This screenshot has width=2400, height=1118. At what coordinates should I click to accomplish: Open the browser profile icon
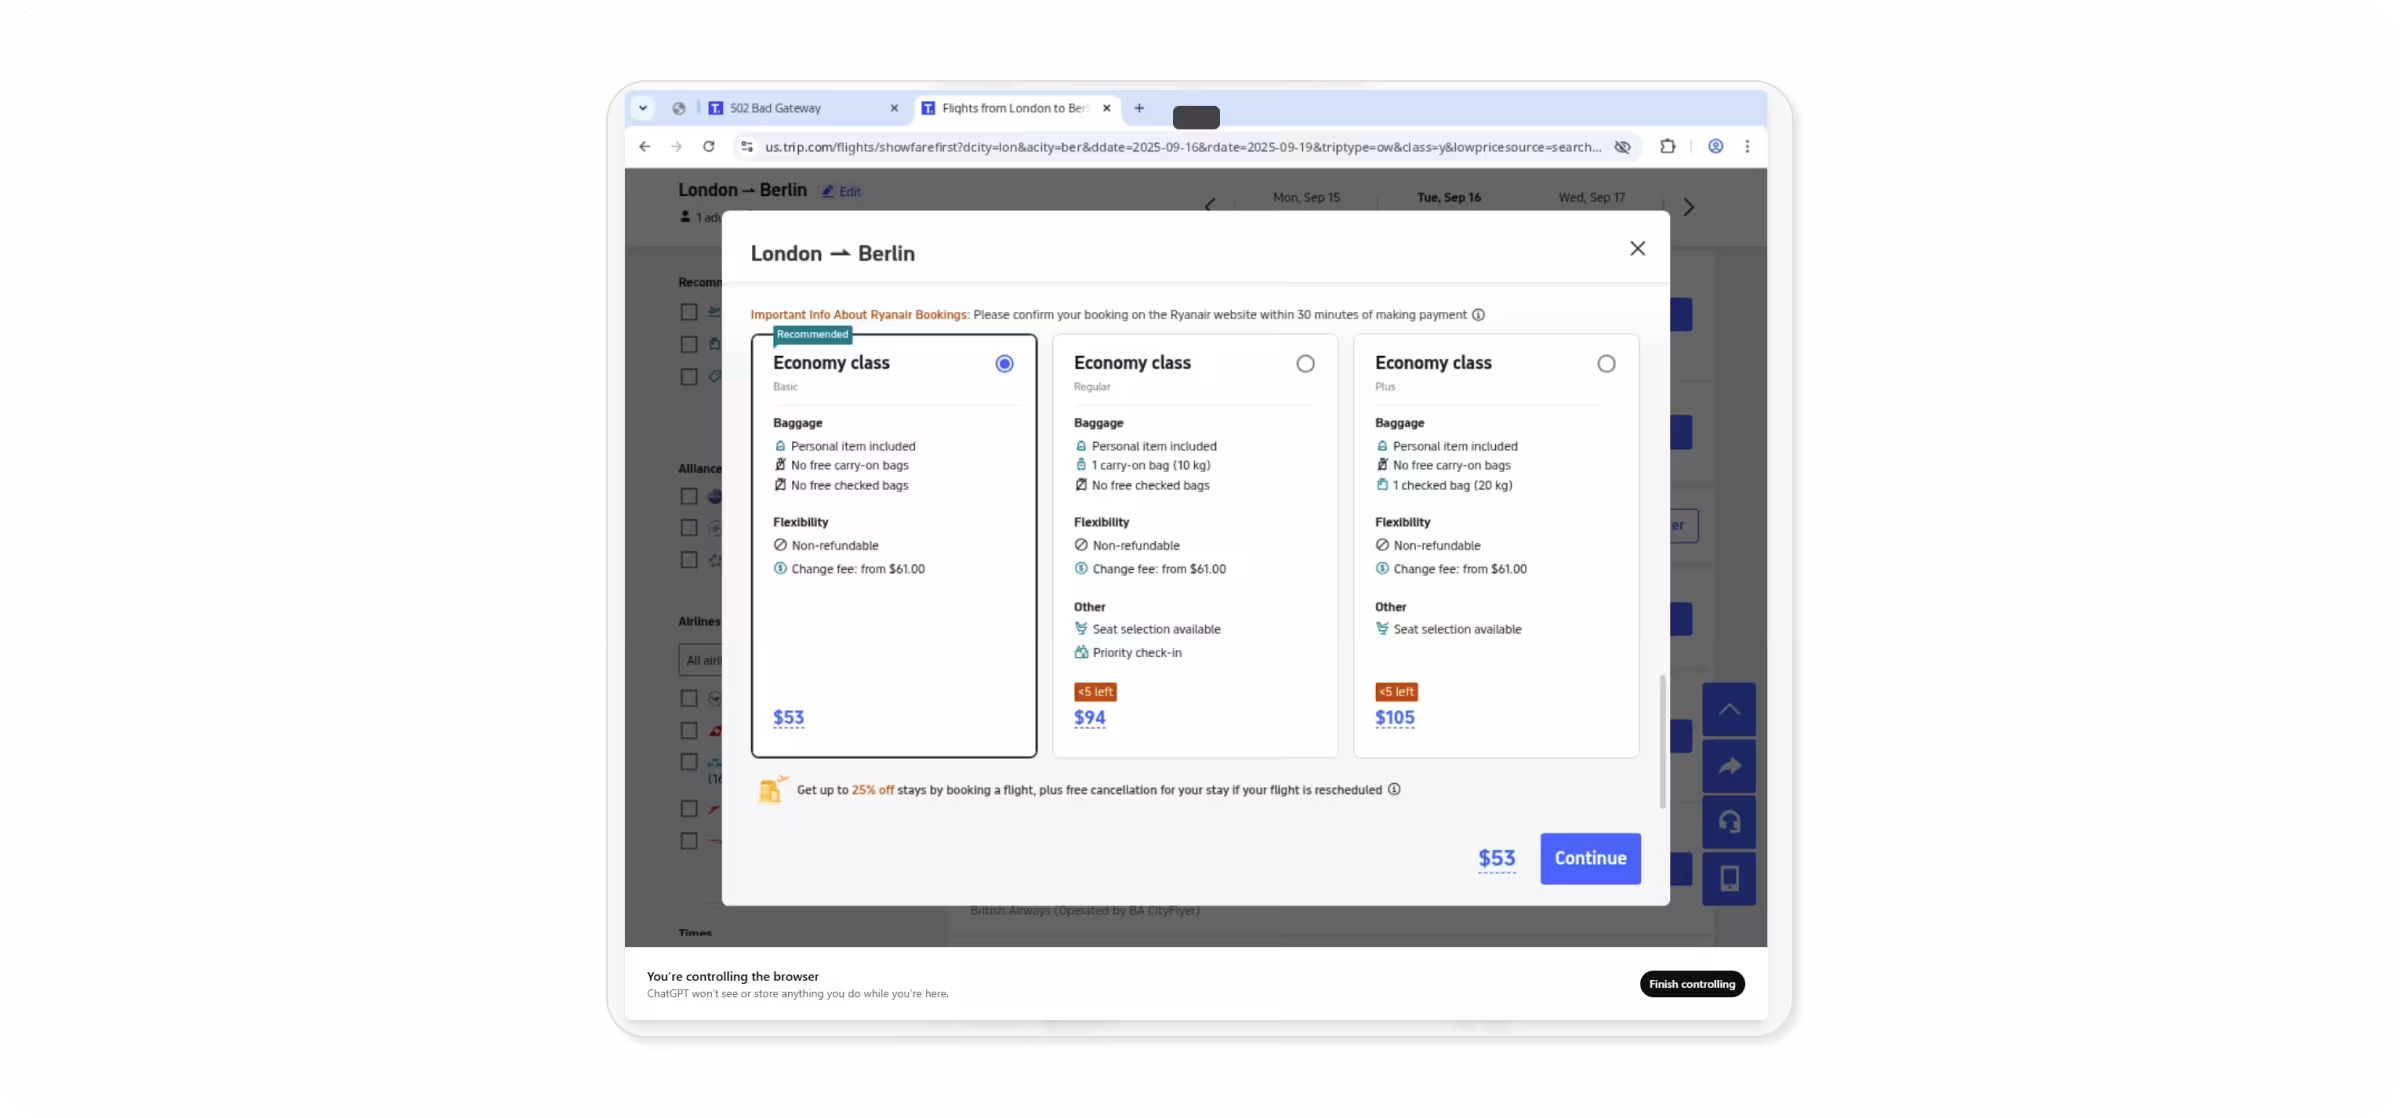(1715, 146)
